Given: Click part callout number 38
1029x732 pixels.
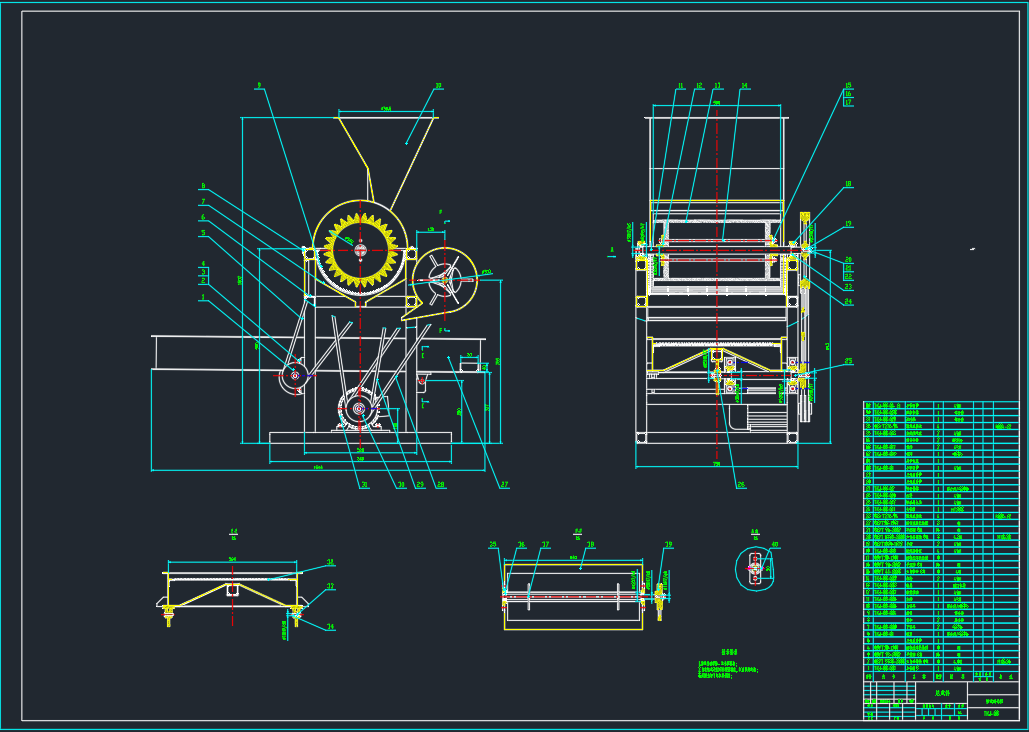Looking at the screenshot, I should pos(591,544).
